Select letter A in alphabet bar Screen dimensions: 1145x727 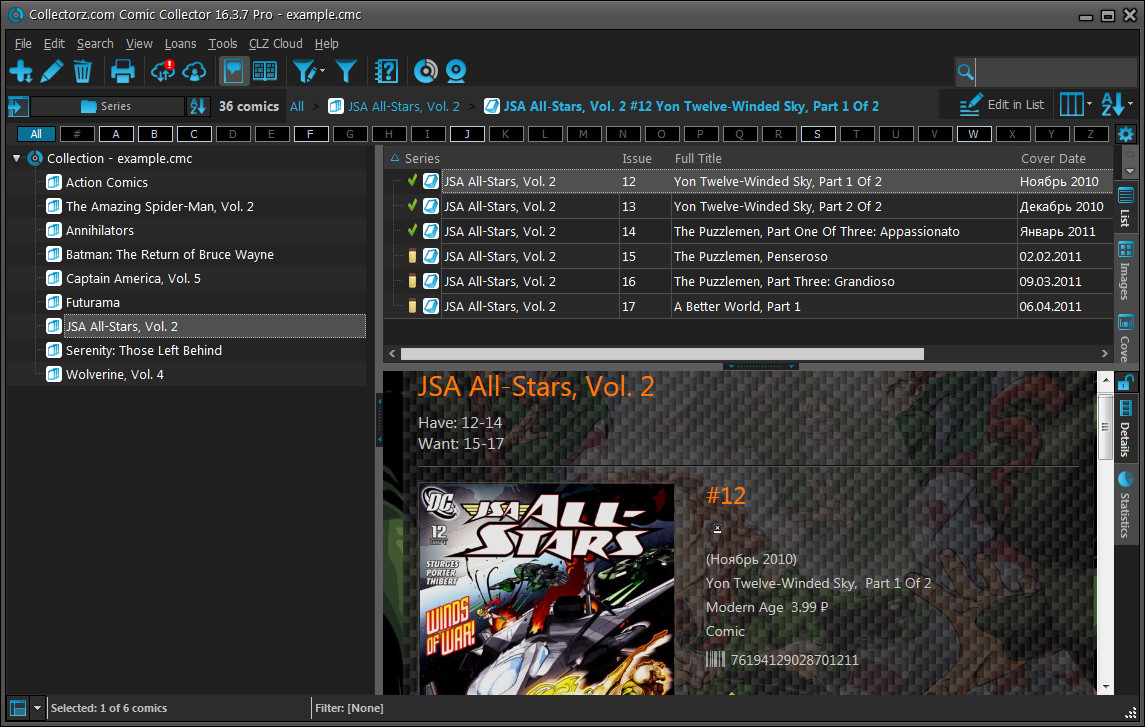click(115, 134)
